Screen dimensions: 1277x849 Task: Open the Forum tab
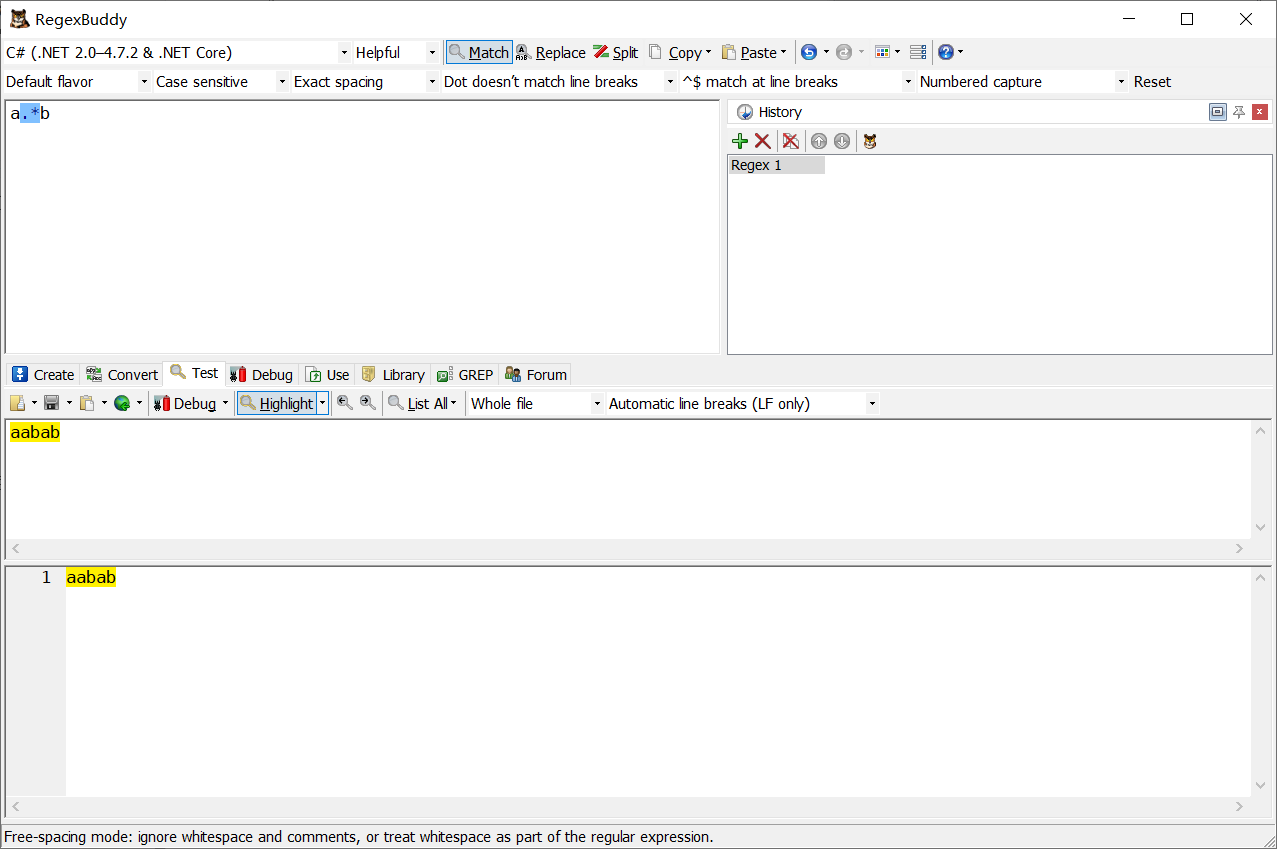536,374
